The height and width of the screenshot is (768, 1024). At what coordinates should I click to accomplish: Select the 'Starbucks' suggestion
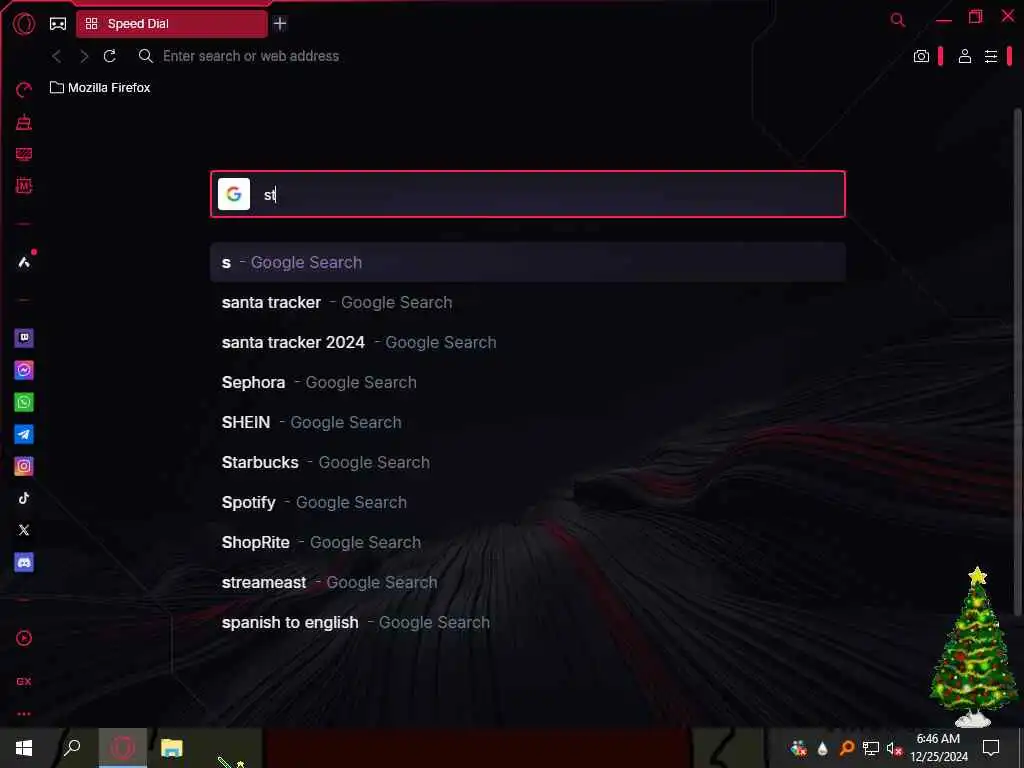(x=528, y=462)
